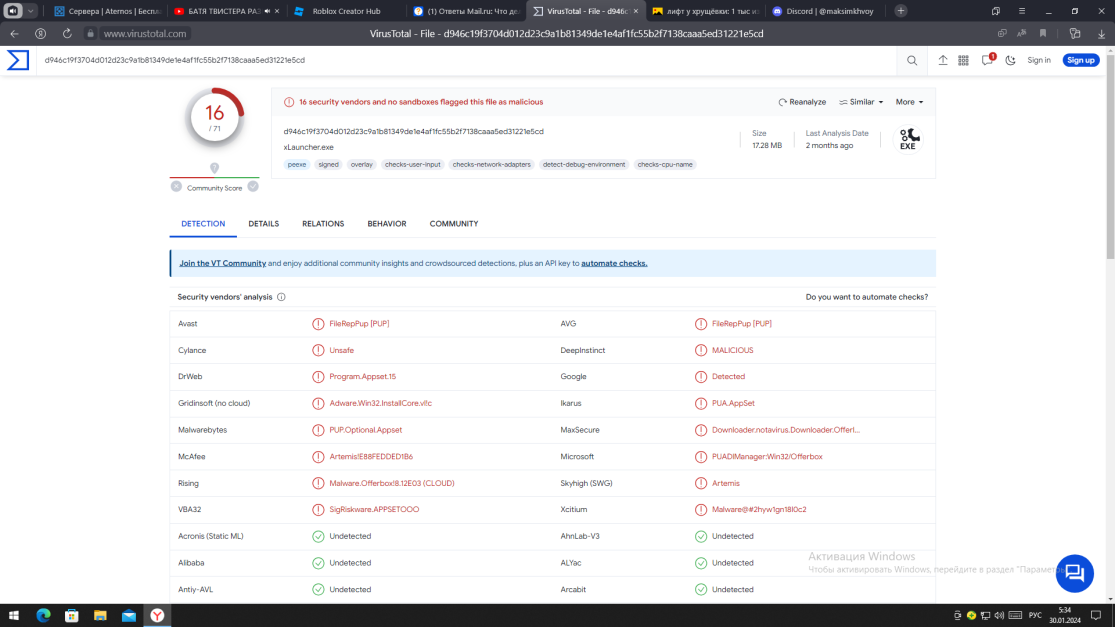Open the browser tab list chevron

[x=32, y=11]
